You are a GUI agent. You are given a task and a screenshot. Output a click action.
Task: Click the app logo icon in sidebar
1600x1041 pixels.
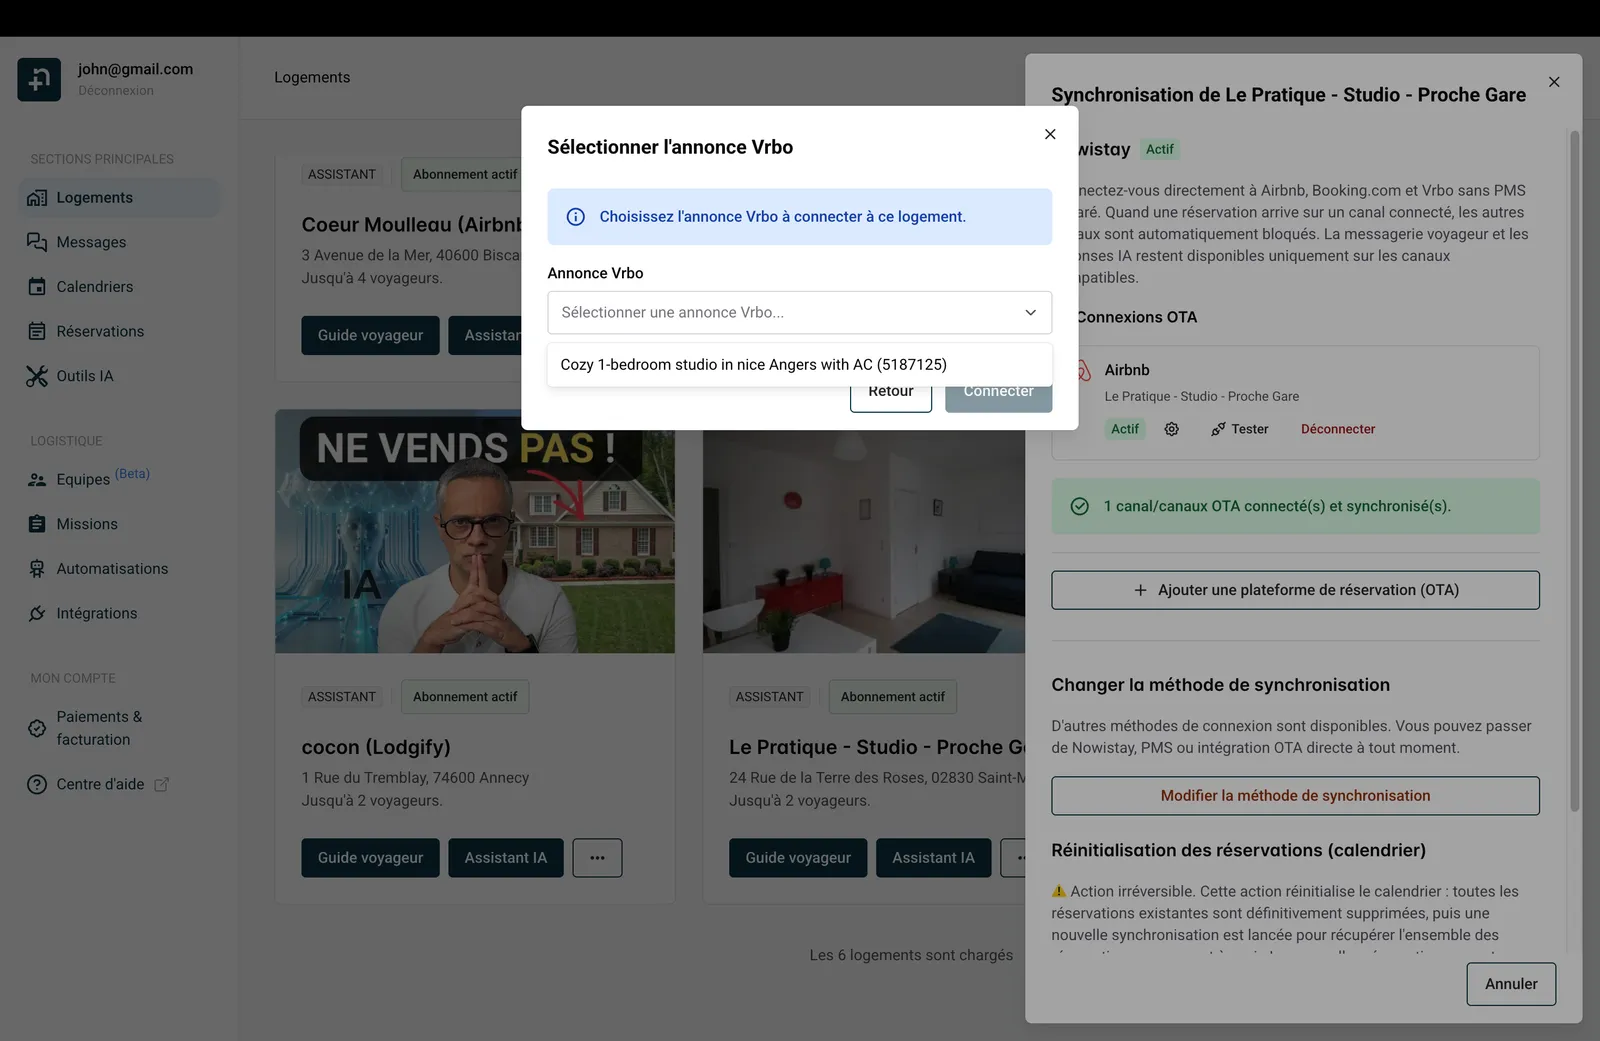pyautogui.click(x=39, y=79)
